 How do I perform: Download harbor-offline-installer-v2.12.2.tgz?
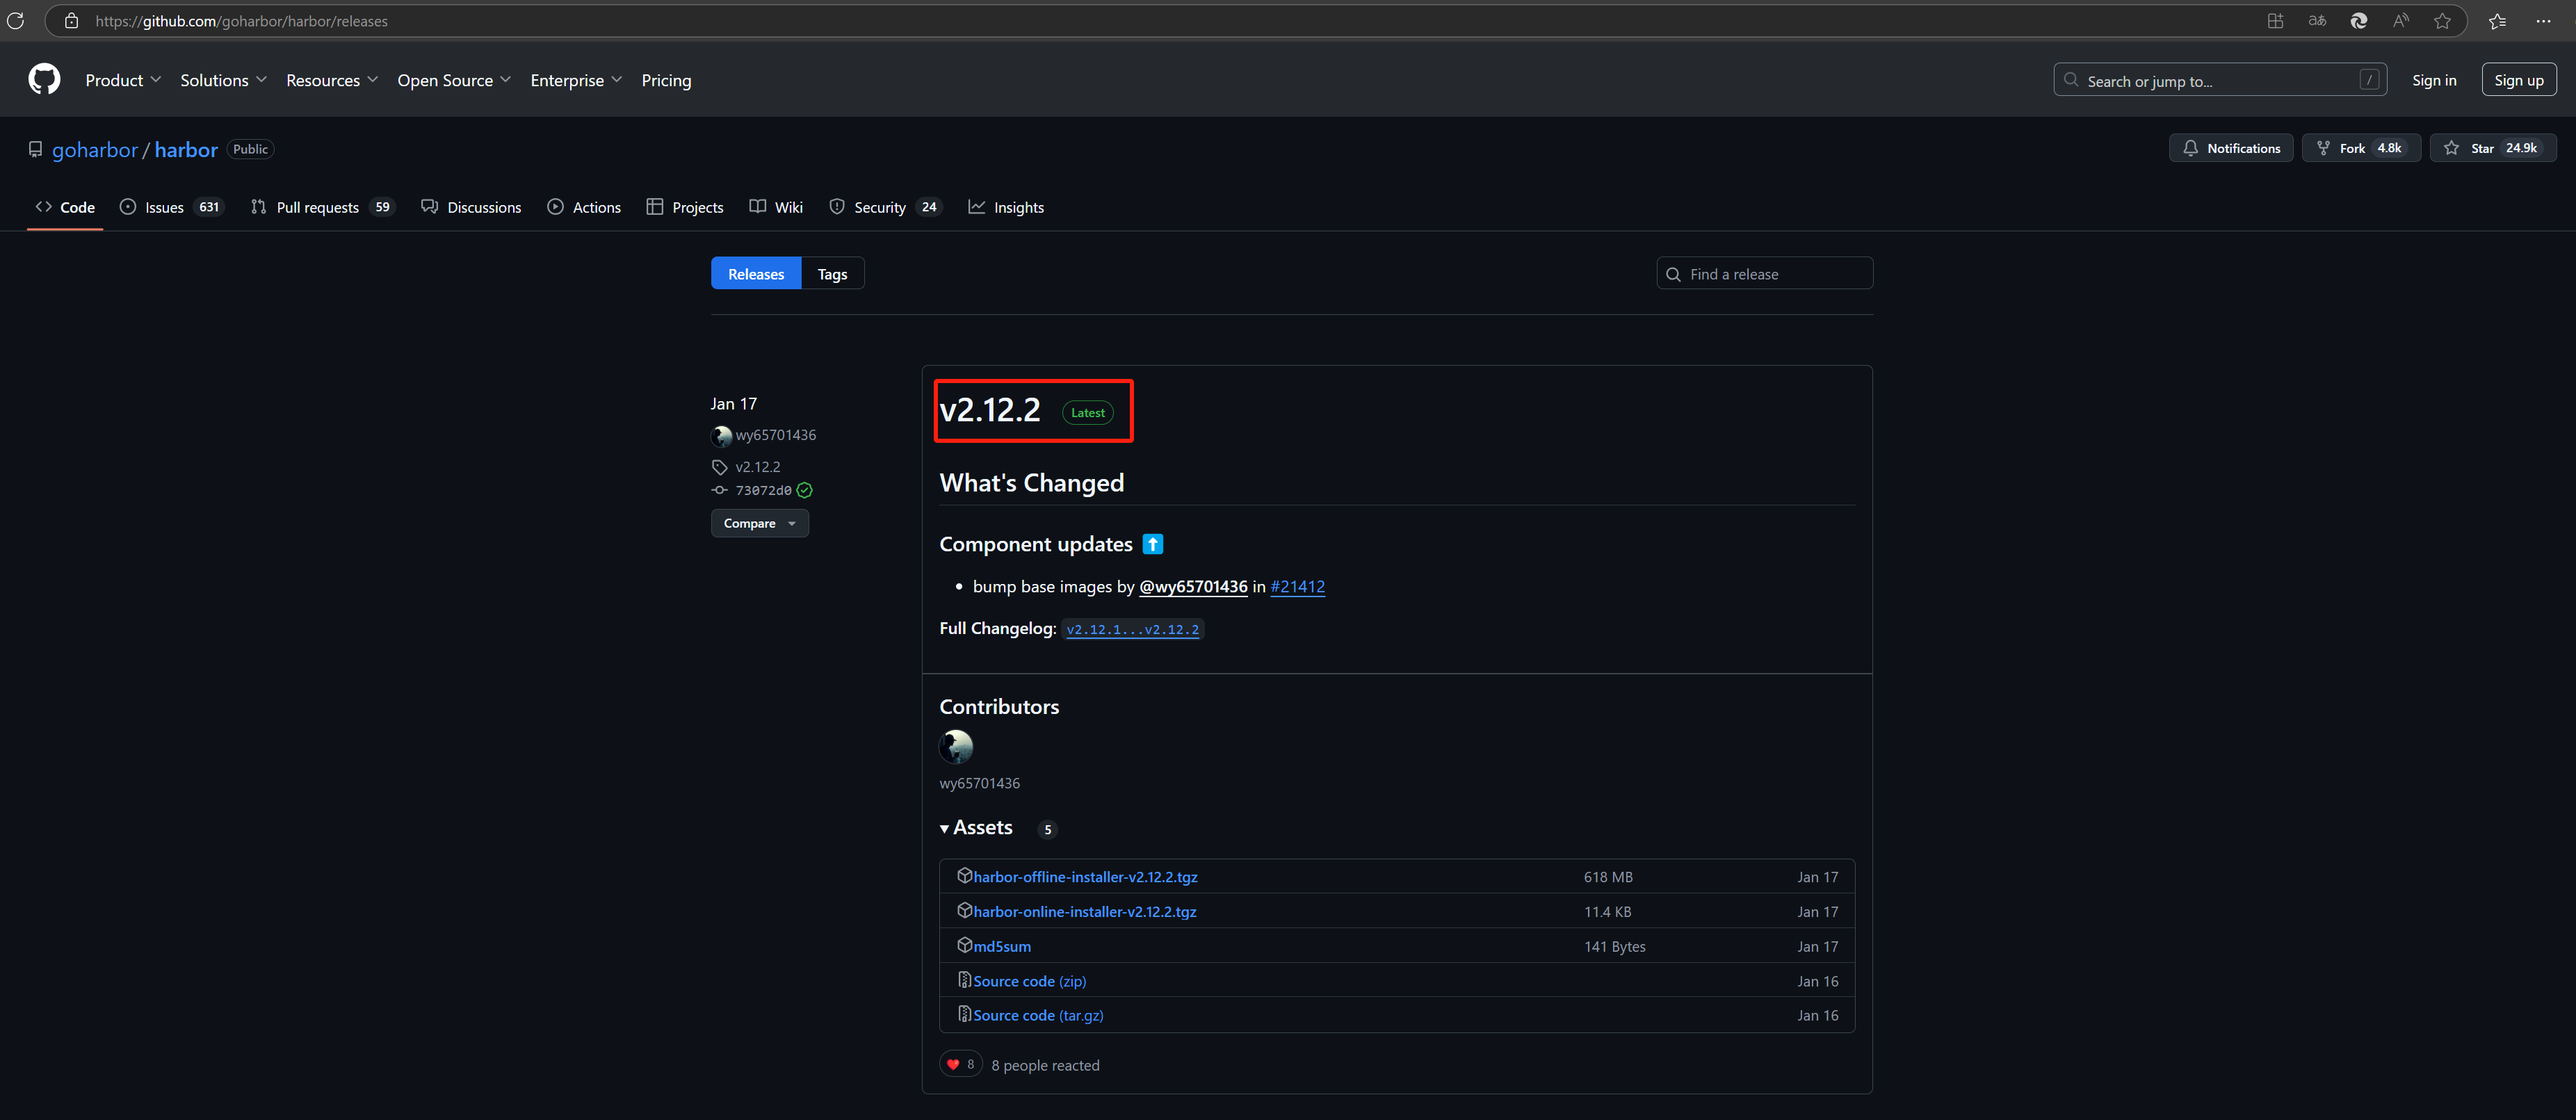[1085, 877]
